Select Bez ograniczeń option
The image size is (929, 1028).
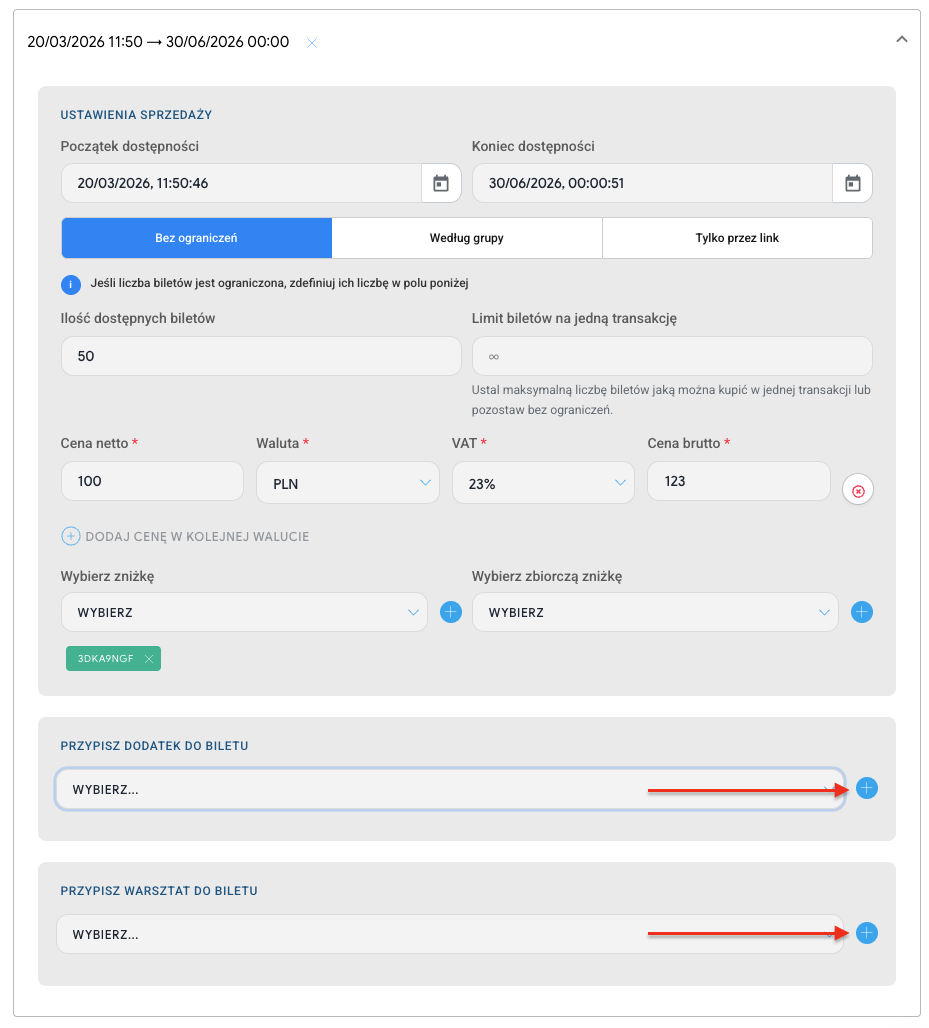(x=196, y=238)
